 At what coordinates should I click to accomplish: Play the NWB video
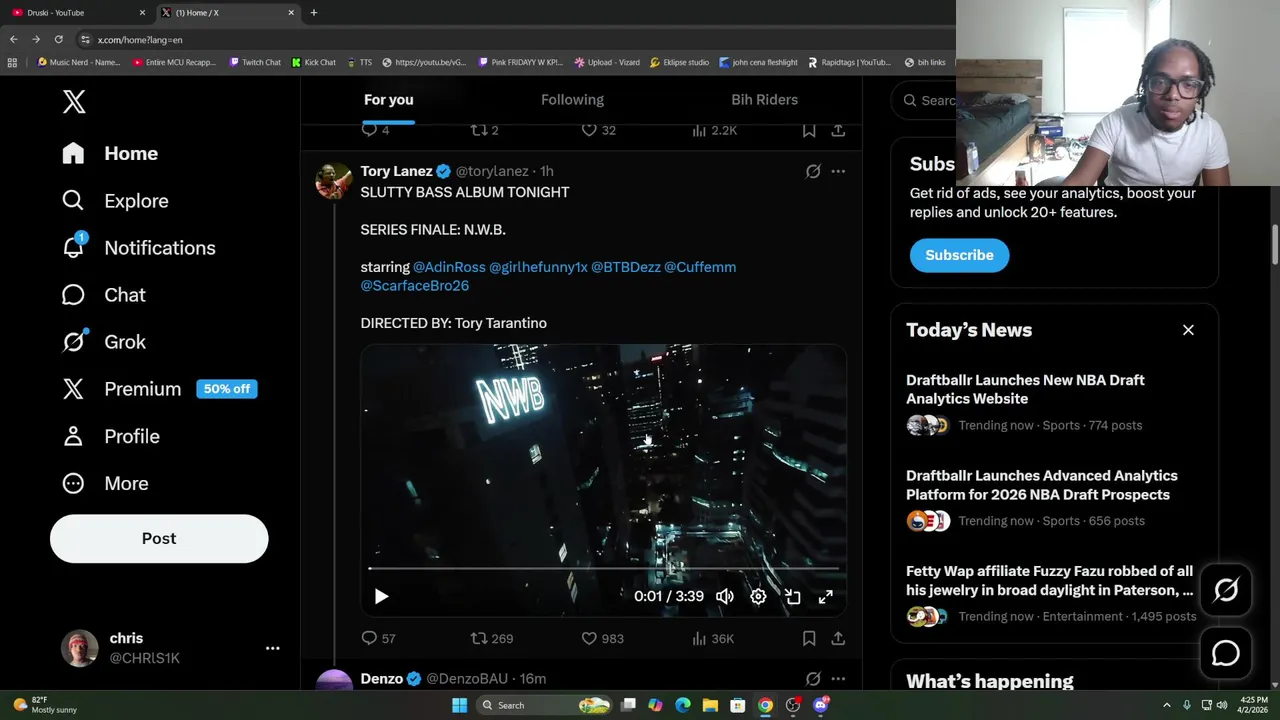[381, 596]
